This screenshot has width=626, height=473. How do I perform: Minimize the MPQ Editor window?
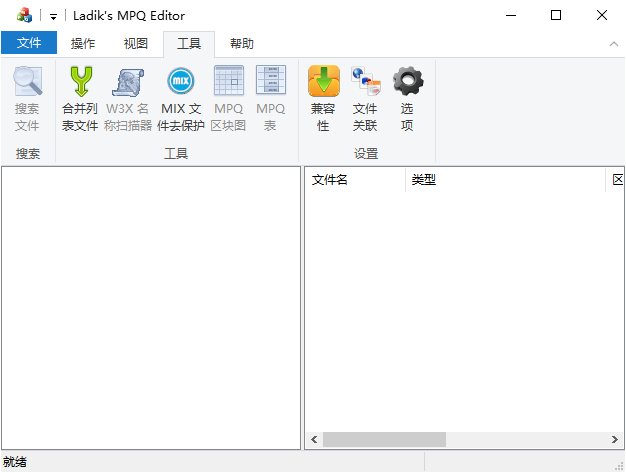[x=511, y=16]
